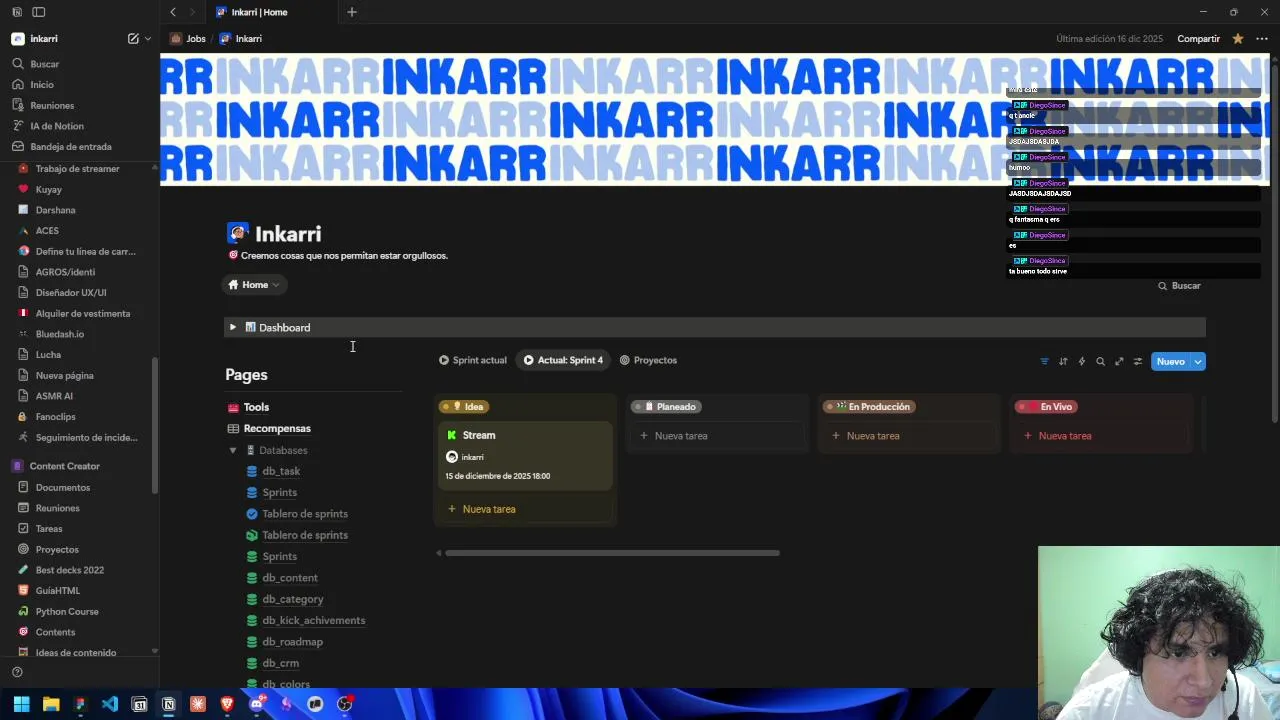This screenshot has width=1280, height=720.
Task: Add Nueva tarea in En Vivo column
Action: tap(1101, 436)
